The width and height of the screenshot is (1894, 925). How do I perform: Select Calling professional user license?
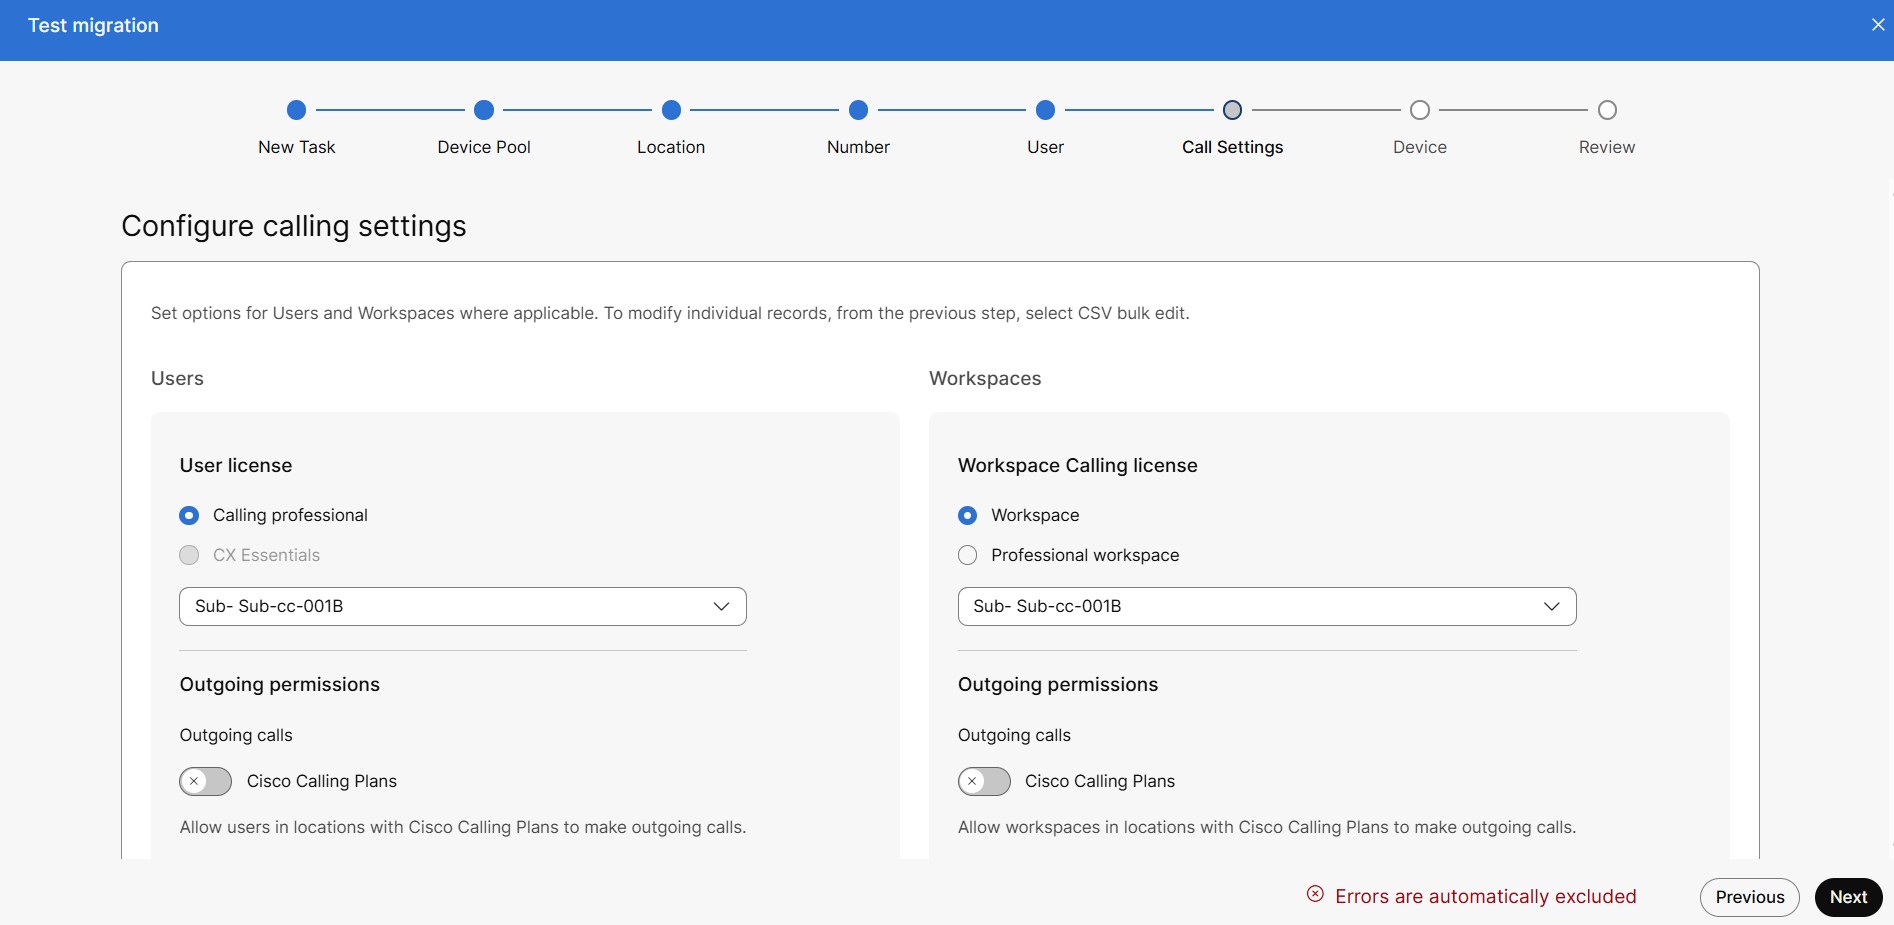(189, 515)
